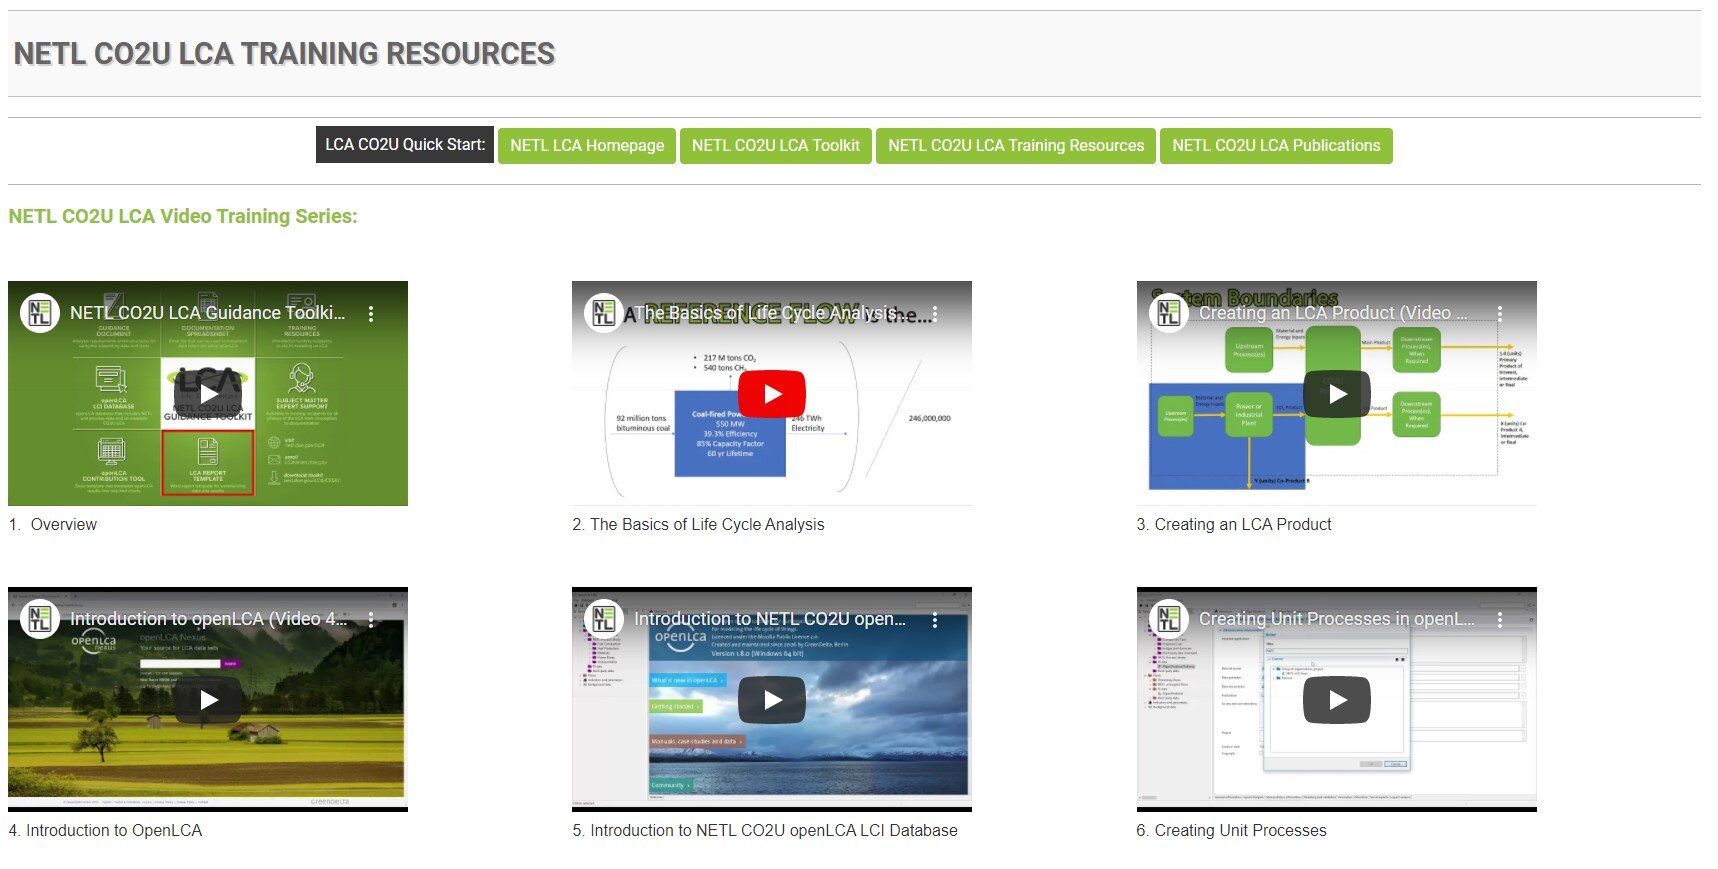
Task: Click caption '1. Overview'
Action: coord(53,524)
